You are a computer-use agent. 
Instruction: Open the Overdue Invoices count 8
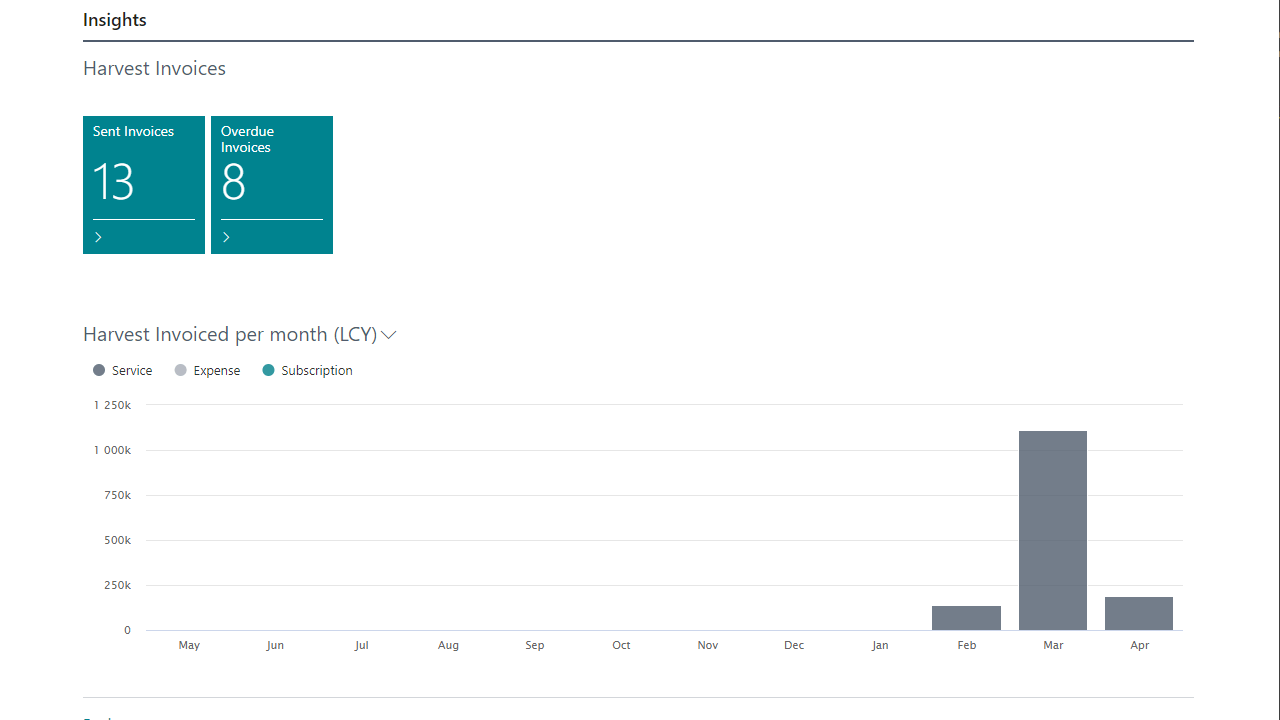[x=233, y=183]
